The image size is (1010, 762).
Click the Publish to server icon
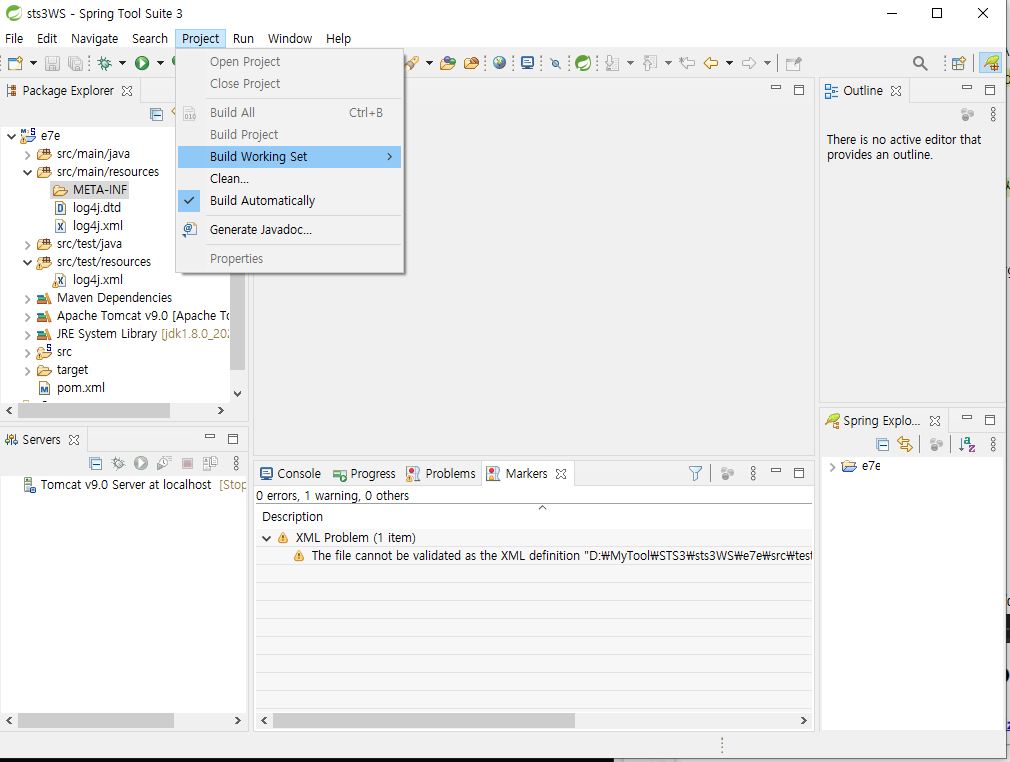pos(211,463)
